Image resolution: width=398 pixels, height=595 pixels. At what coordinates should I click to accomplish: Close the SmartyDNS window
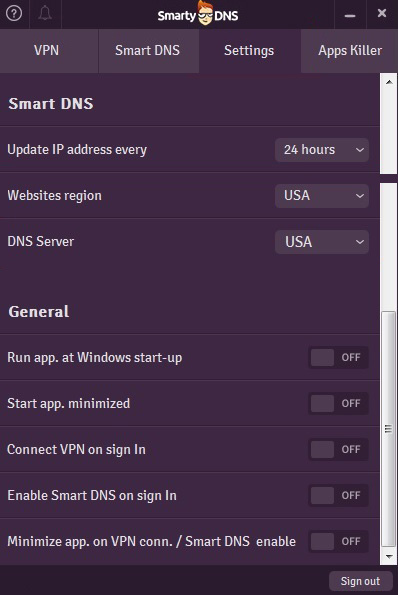click(382, 13)
